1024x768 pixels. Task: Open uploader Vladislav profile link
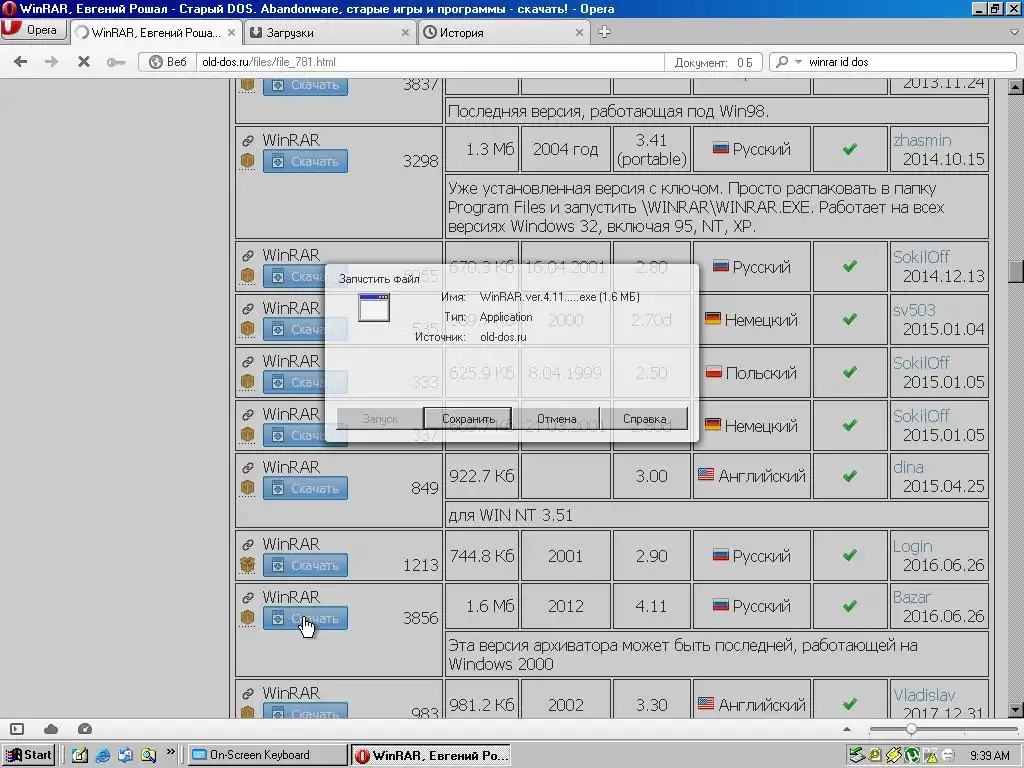(924, 695)
